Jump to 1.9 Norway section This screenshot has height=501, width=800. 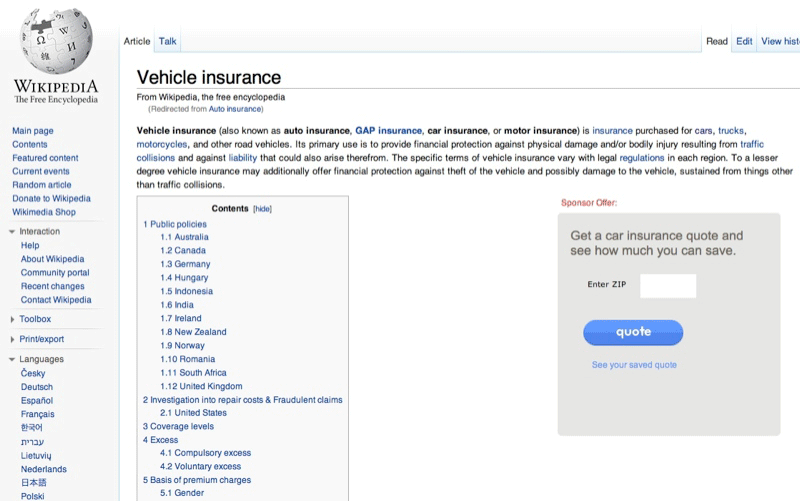pyautogui.click(x=182, y=345)
